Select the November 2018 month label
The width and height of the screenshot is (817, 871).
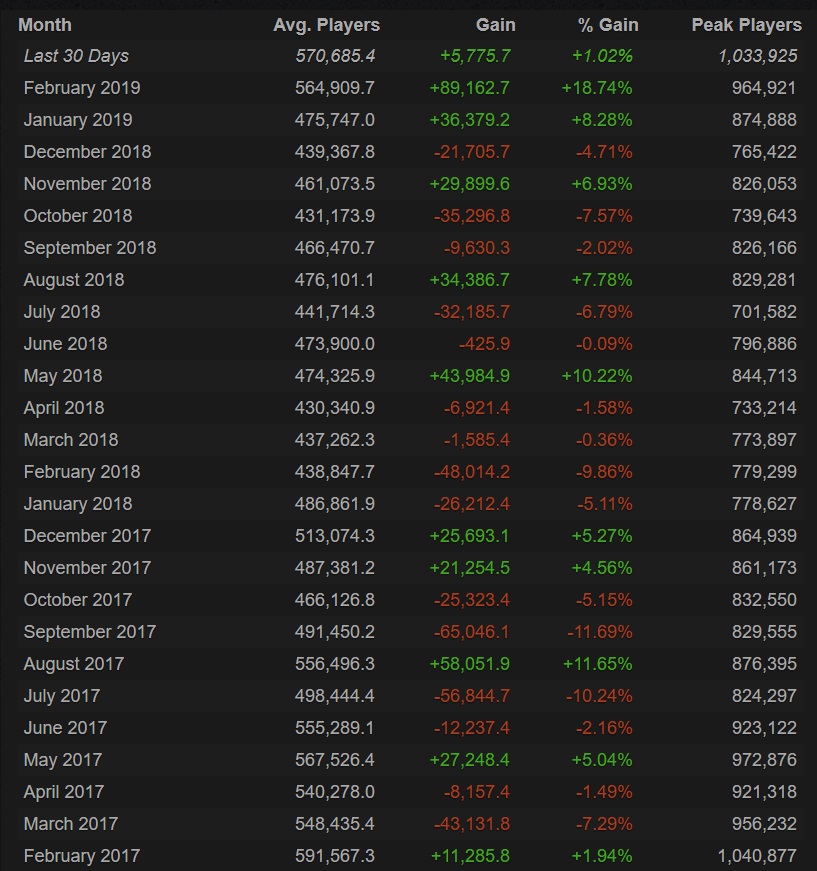point(87,184)
